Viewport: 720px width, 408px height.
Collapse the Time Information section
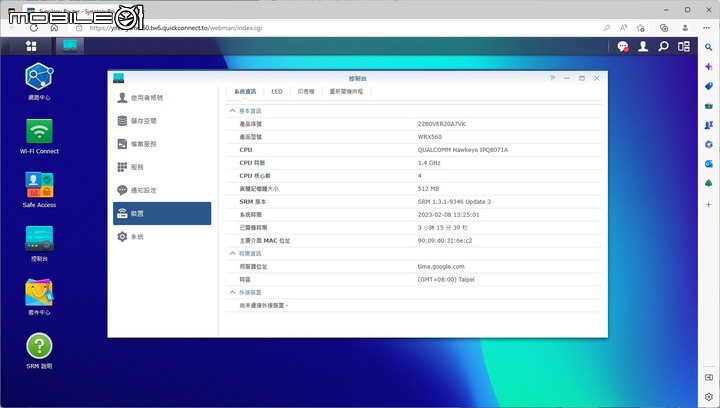click(x=232, y=253)
